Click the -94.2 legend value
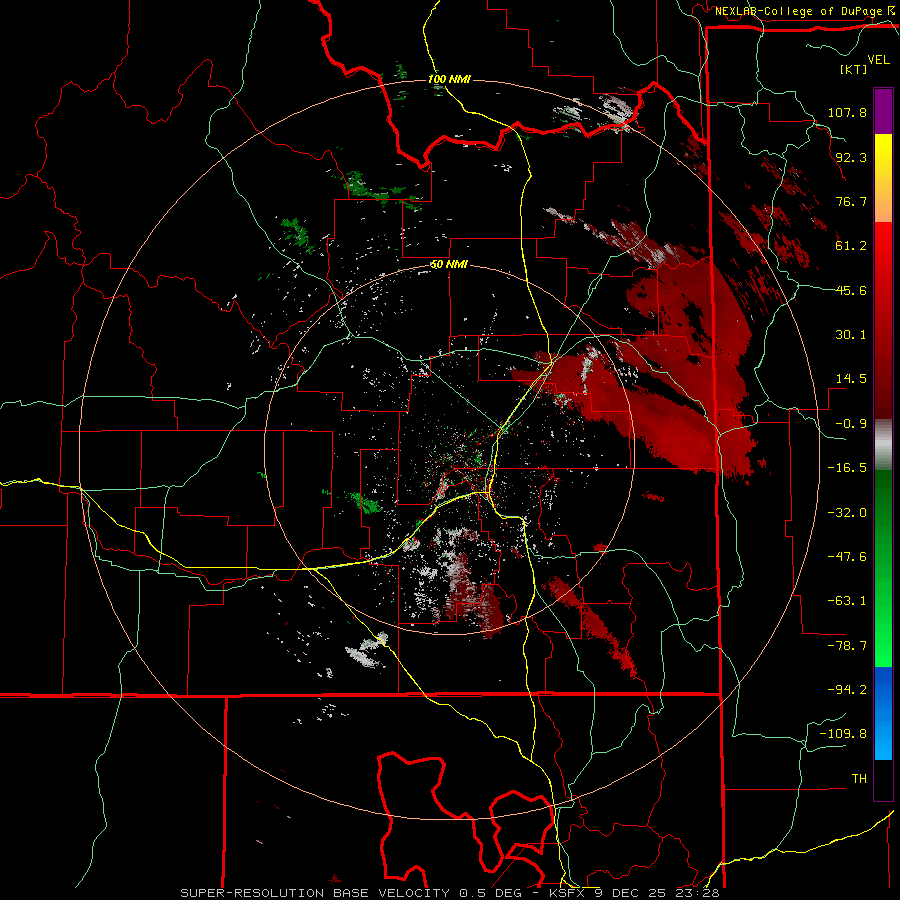The width and height of the screenshot is (900, 900). point(847,690)
